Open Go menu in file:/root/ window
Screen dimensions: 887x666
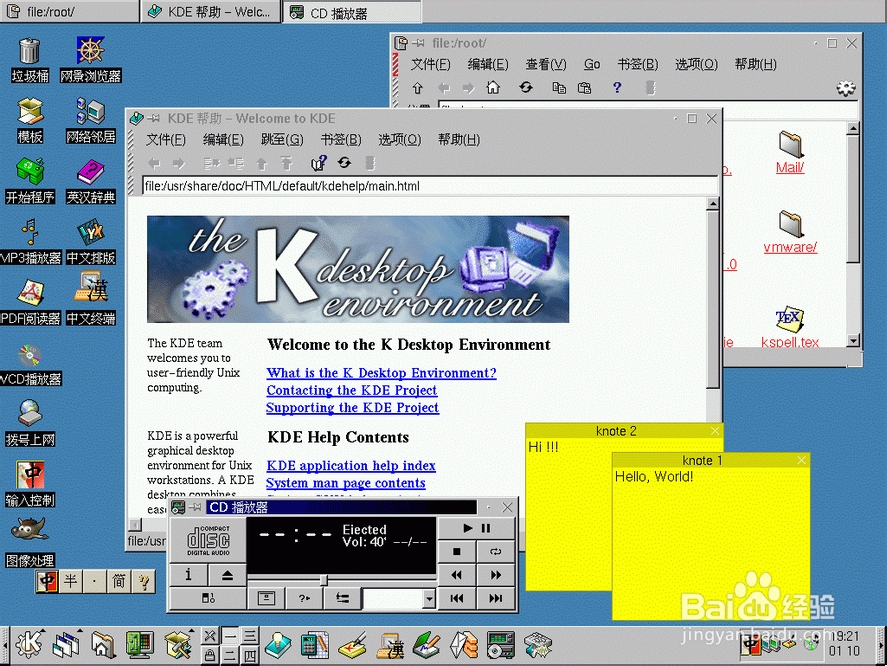coord(592,65)
